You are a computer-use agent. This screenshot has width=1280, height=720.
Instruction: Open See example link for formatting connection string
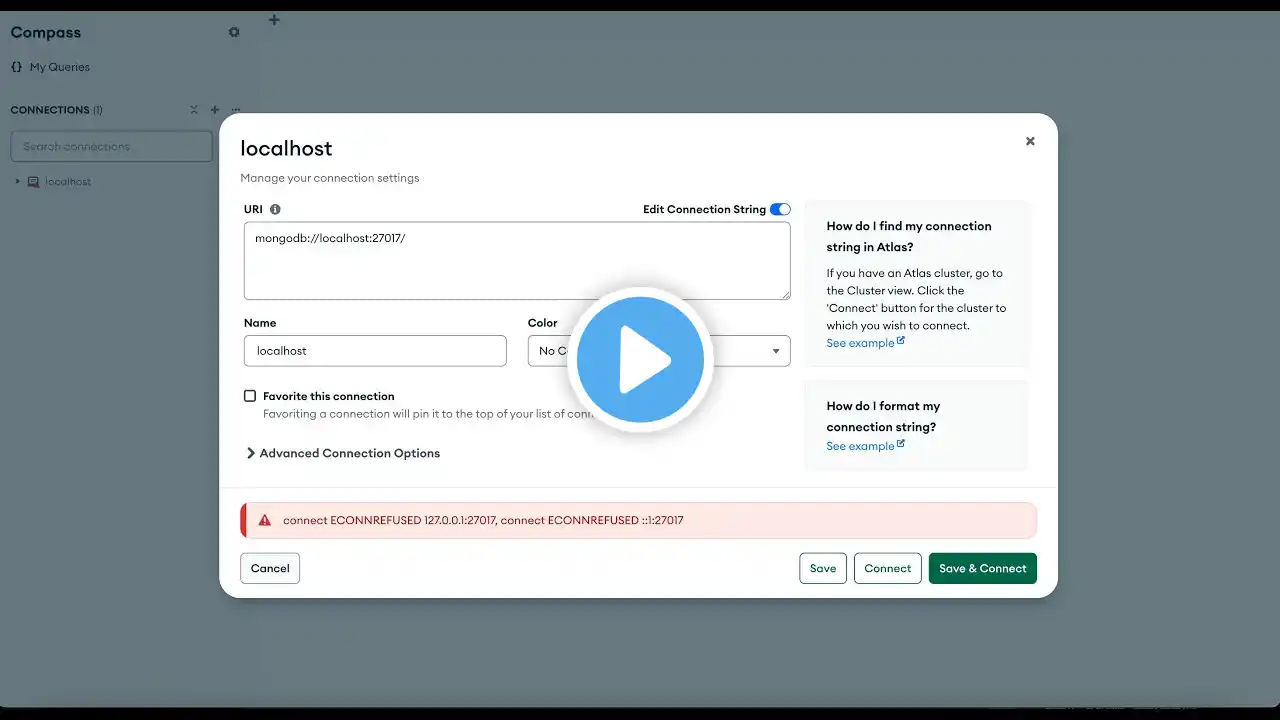tap(865, 446)
